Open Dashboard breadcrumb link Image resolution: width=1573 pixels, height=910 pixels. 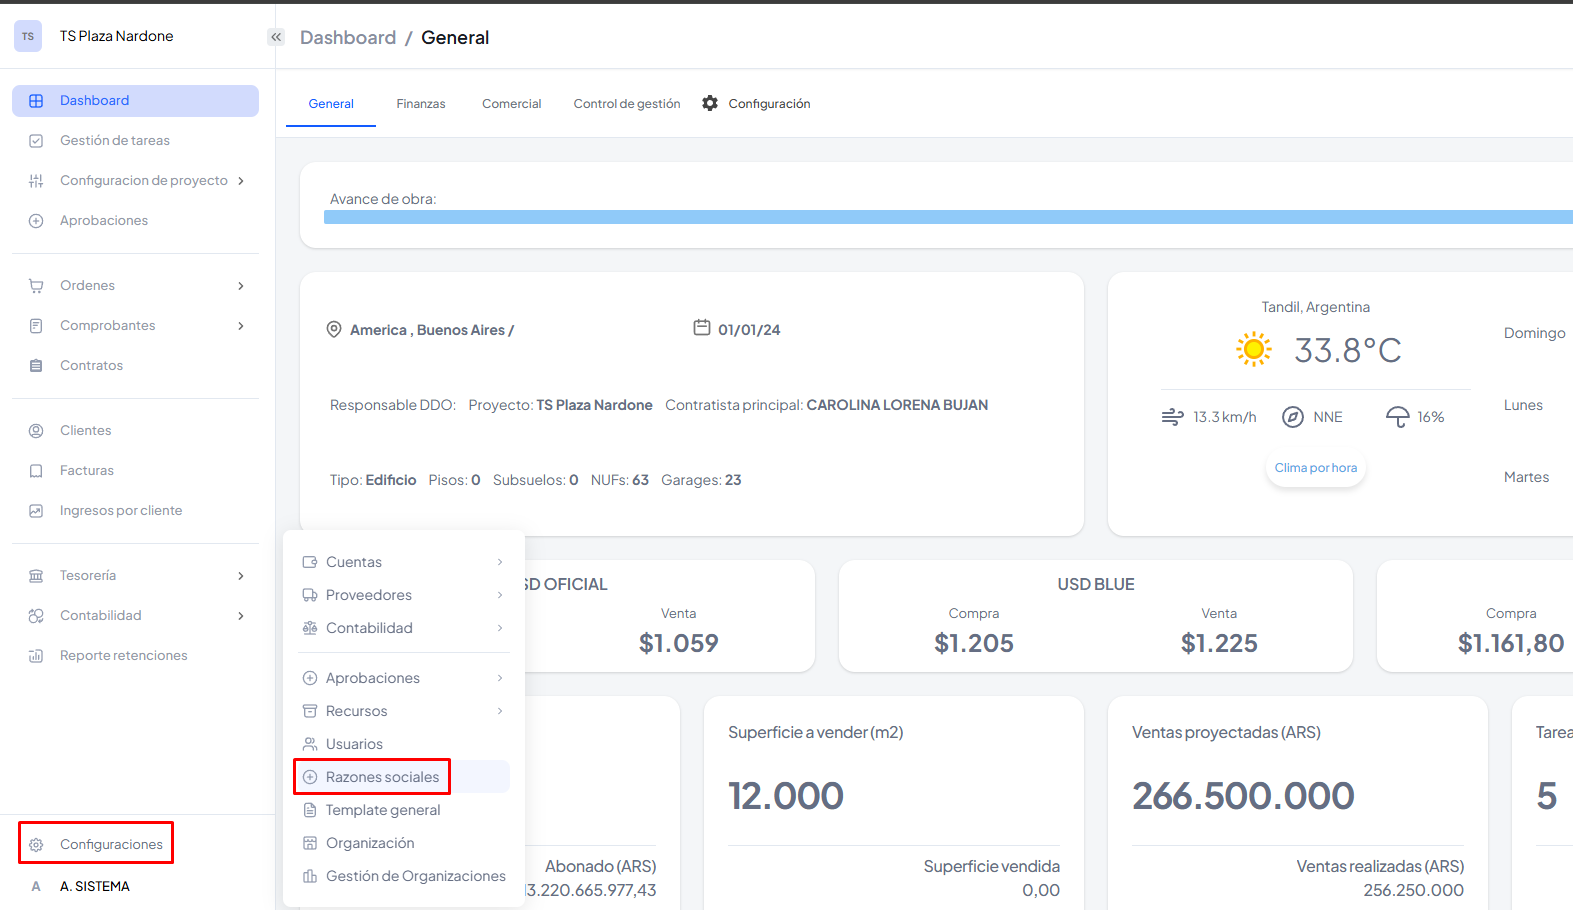(348, 38)
